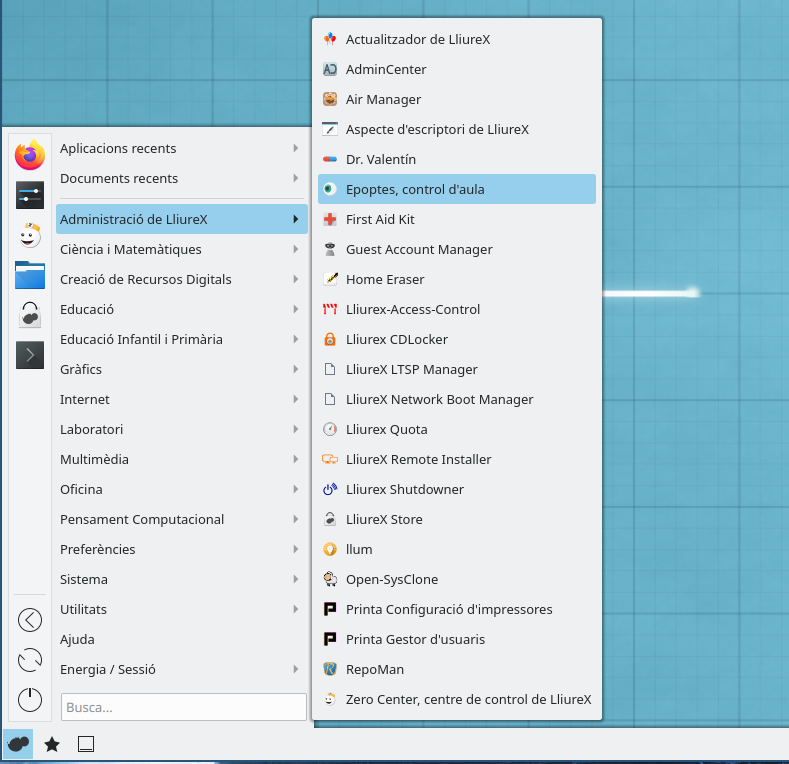This screenshot has width=789, height=764.
Task: Click the Ajuda help entry
Action: [x=78, y=639]
